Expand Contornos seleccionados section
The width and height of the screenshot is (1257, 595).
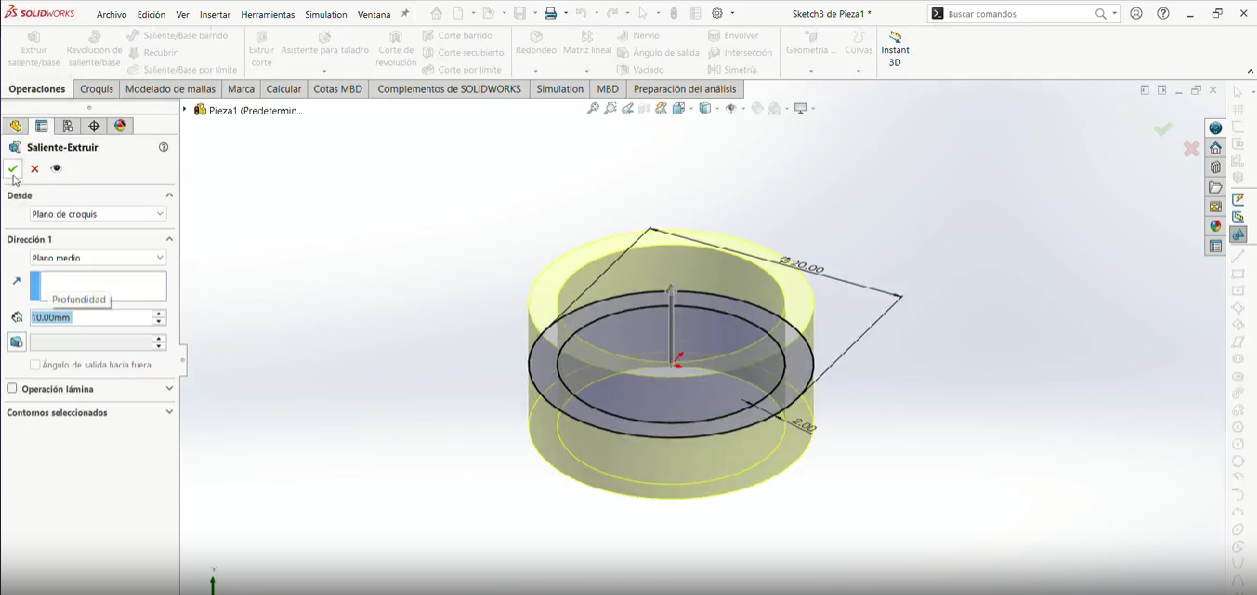click(x=169, y=412)
